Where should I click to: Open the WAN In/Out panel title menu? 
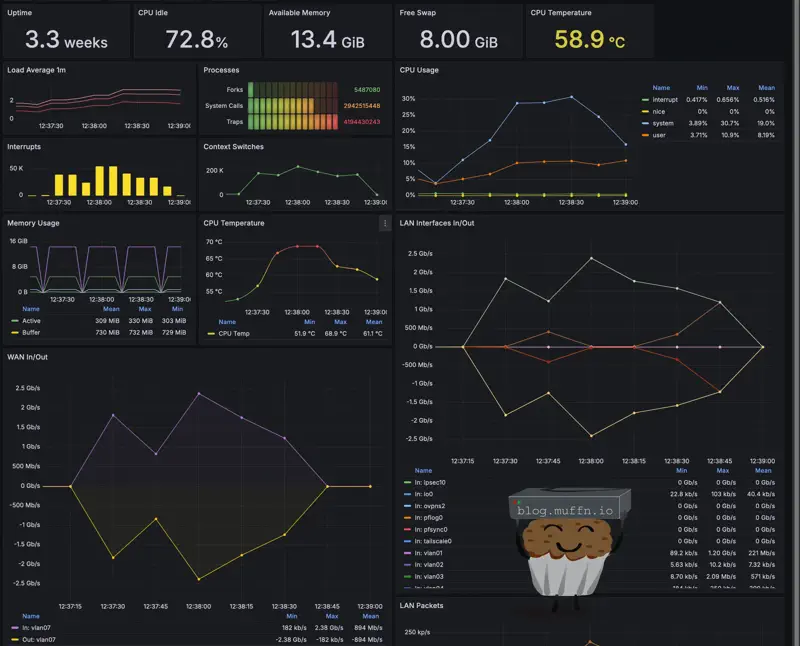pos(27,357)
